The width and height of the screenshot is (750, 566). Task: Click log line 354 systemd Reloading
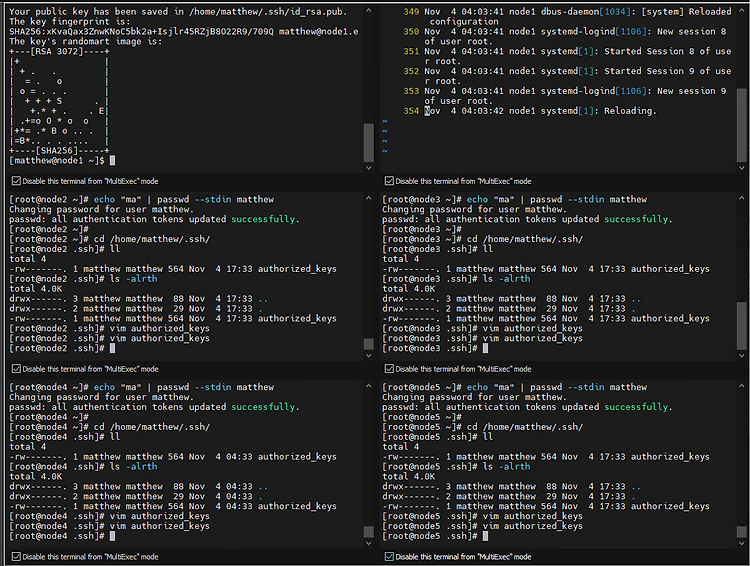[x=530, y=111]
